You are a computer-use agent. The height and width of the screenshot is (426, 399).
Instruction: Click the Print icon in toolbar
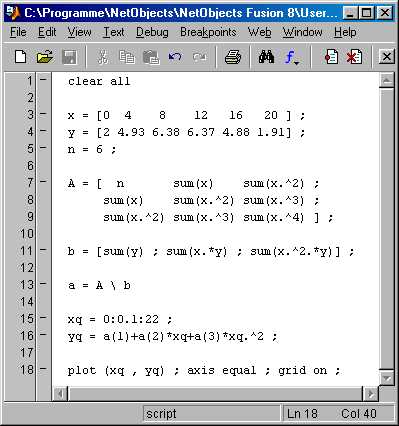coord(233,57)
